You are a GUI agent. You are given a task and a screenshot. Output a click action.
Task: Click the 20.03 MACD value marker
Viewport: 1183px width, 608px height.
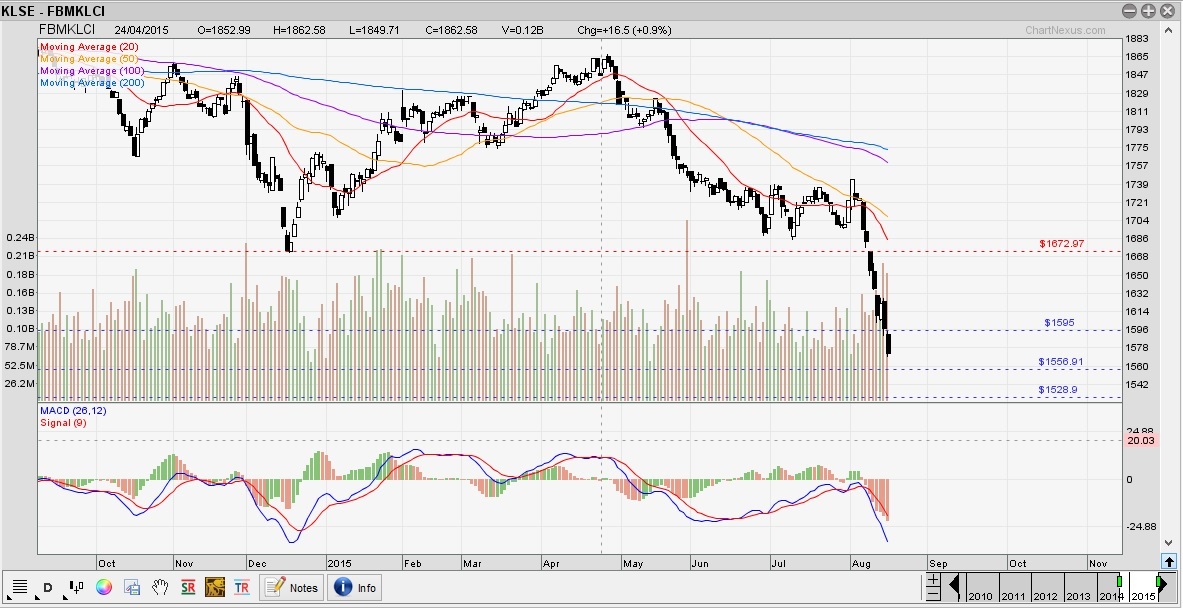tap(1140, 441)
